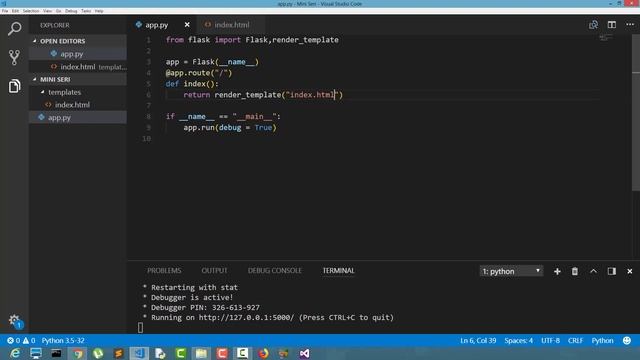The image size is (640, 360).
Task: Select app.py in MINI SERI folder
Action: pos(78,118)
